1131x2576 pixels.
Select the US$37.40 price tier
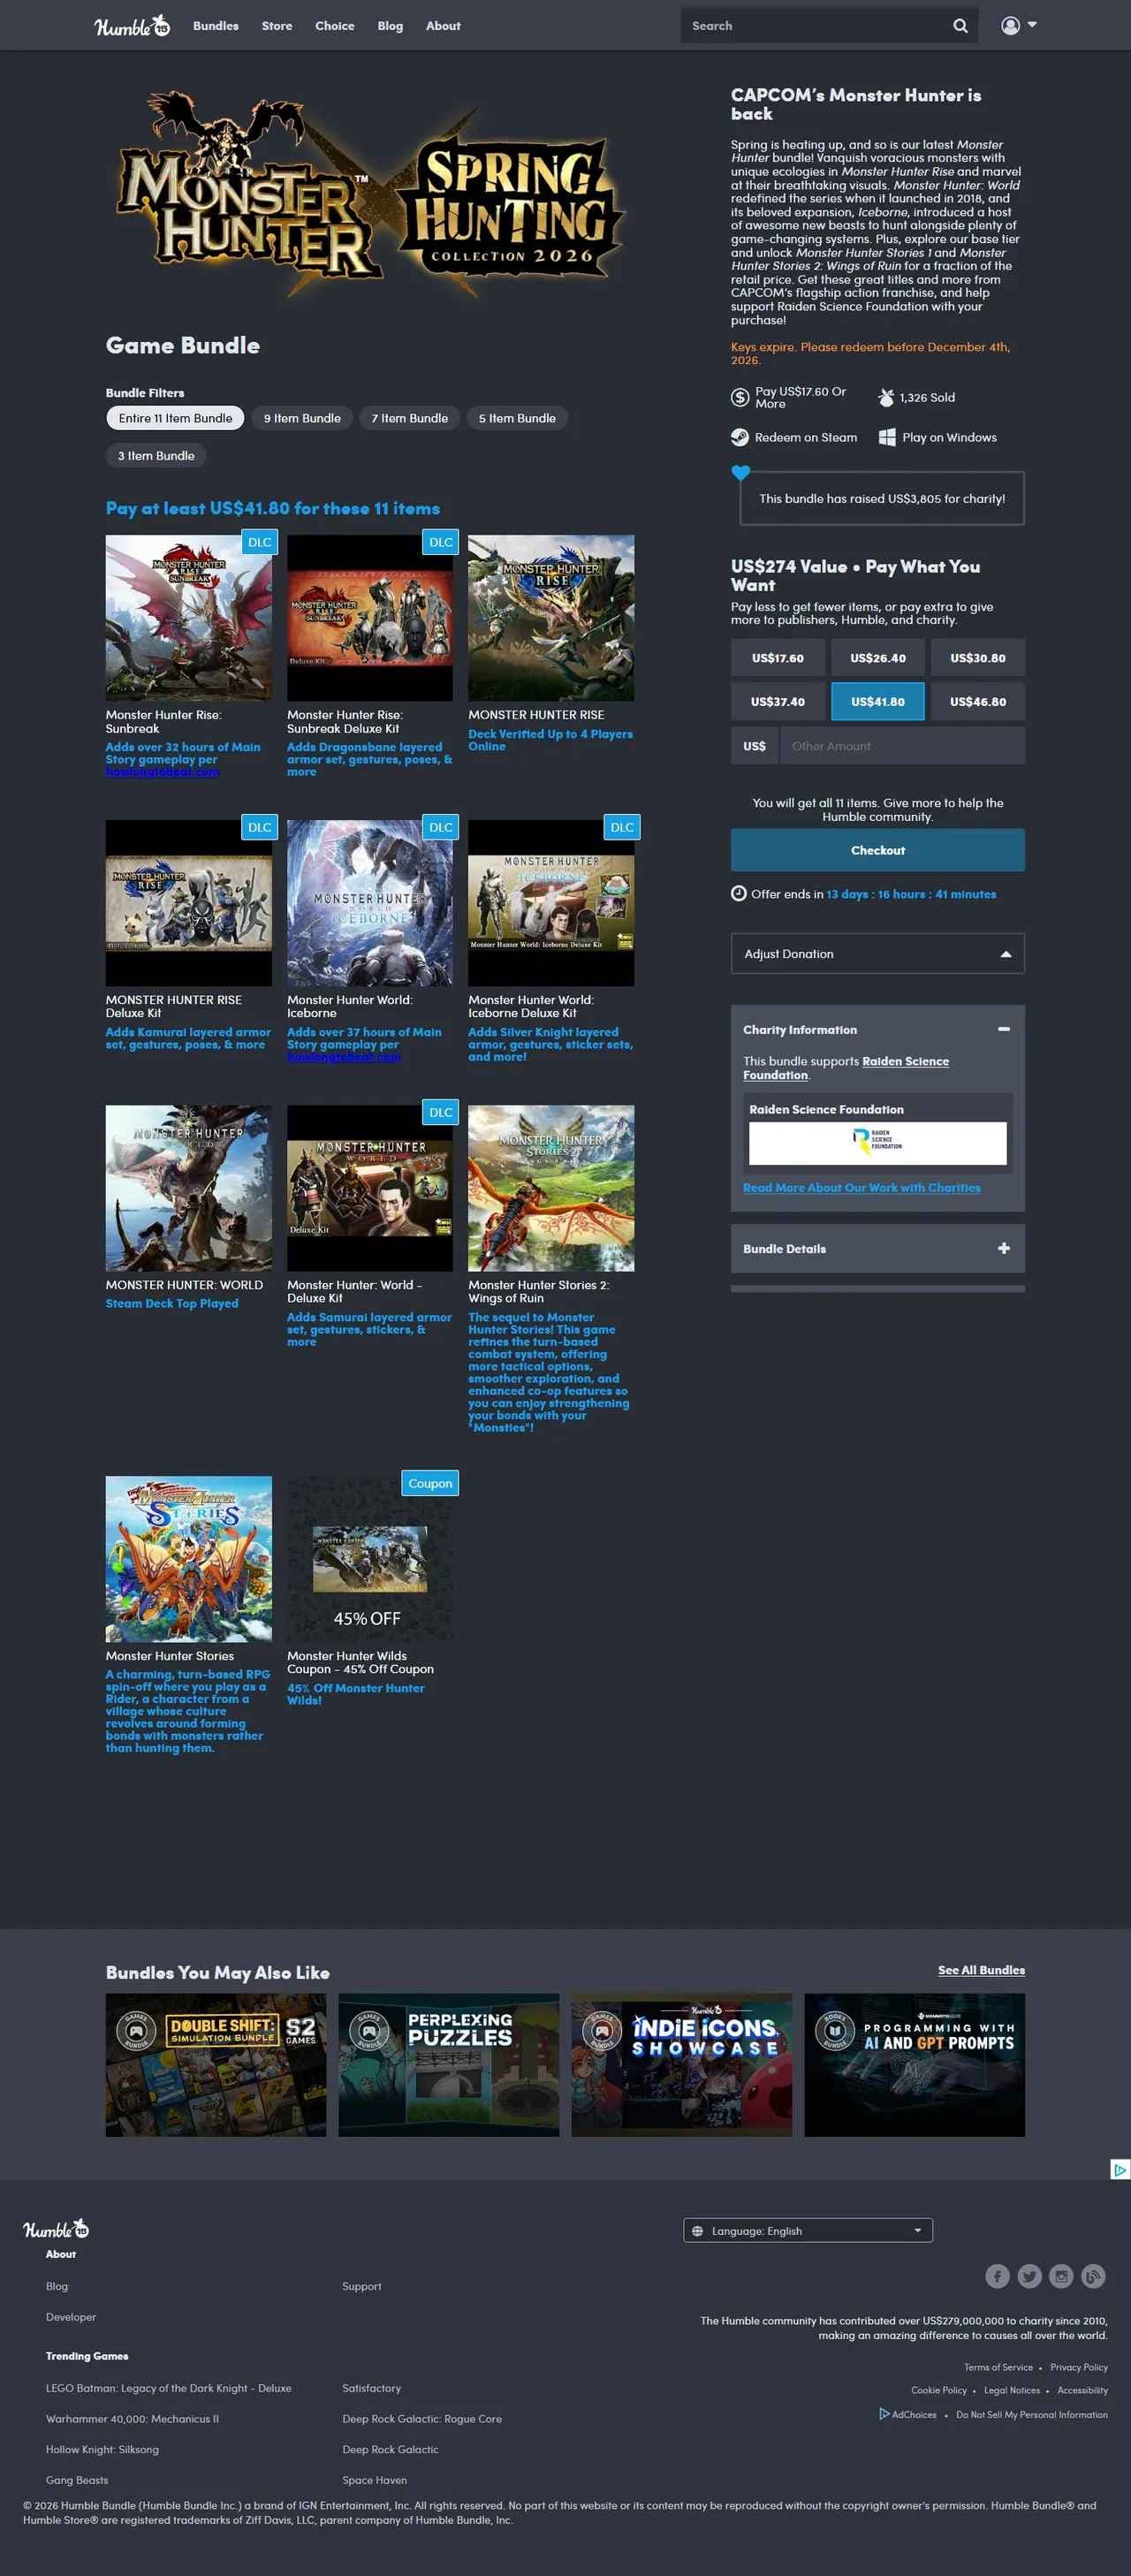tap(778, 702)
